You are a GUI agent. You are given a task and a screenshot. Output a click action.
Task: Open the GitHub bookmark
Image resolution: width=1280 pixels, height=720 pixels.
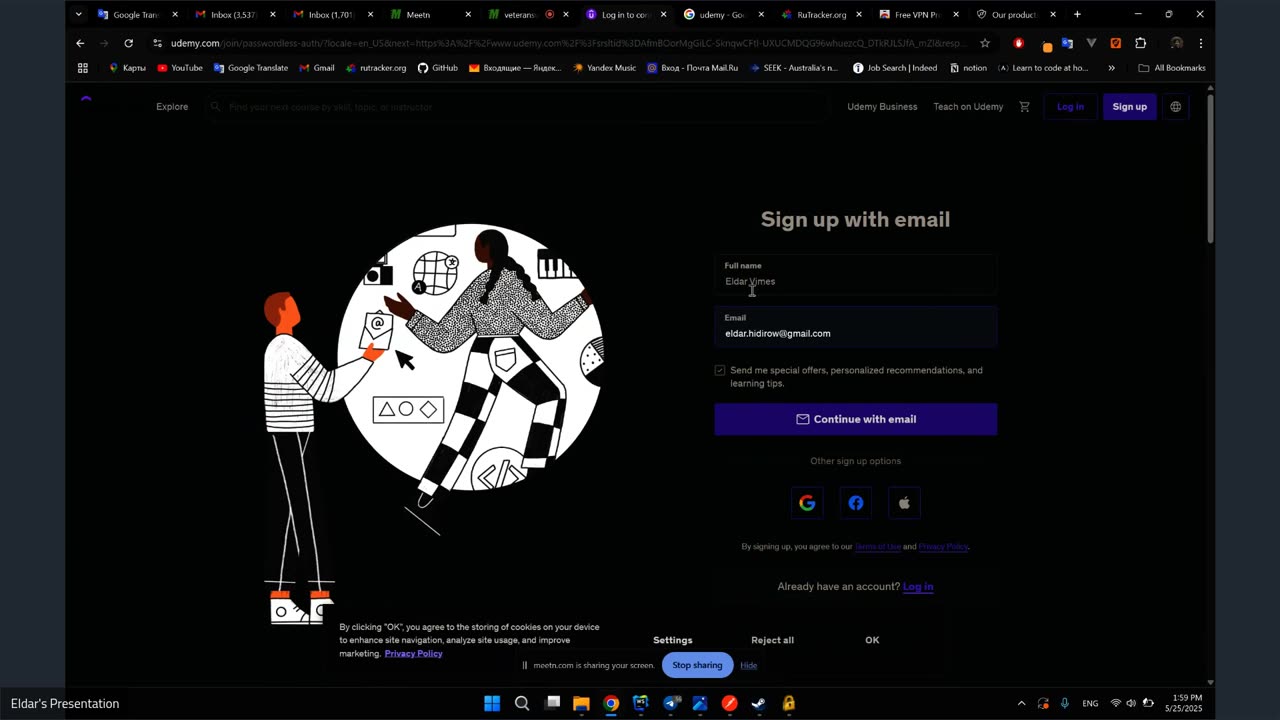(438, 68)
